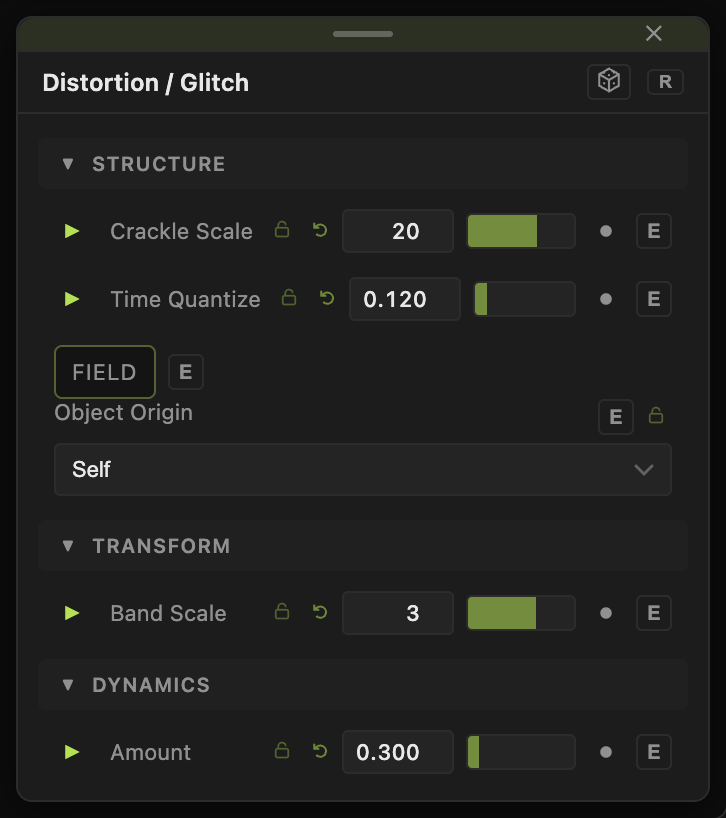This screenshot has height=818, width=726.
Task: Click the Amount value field 0.300
Action: [x=398, y=752]
